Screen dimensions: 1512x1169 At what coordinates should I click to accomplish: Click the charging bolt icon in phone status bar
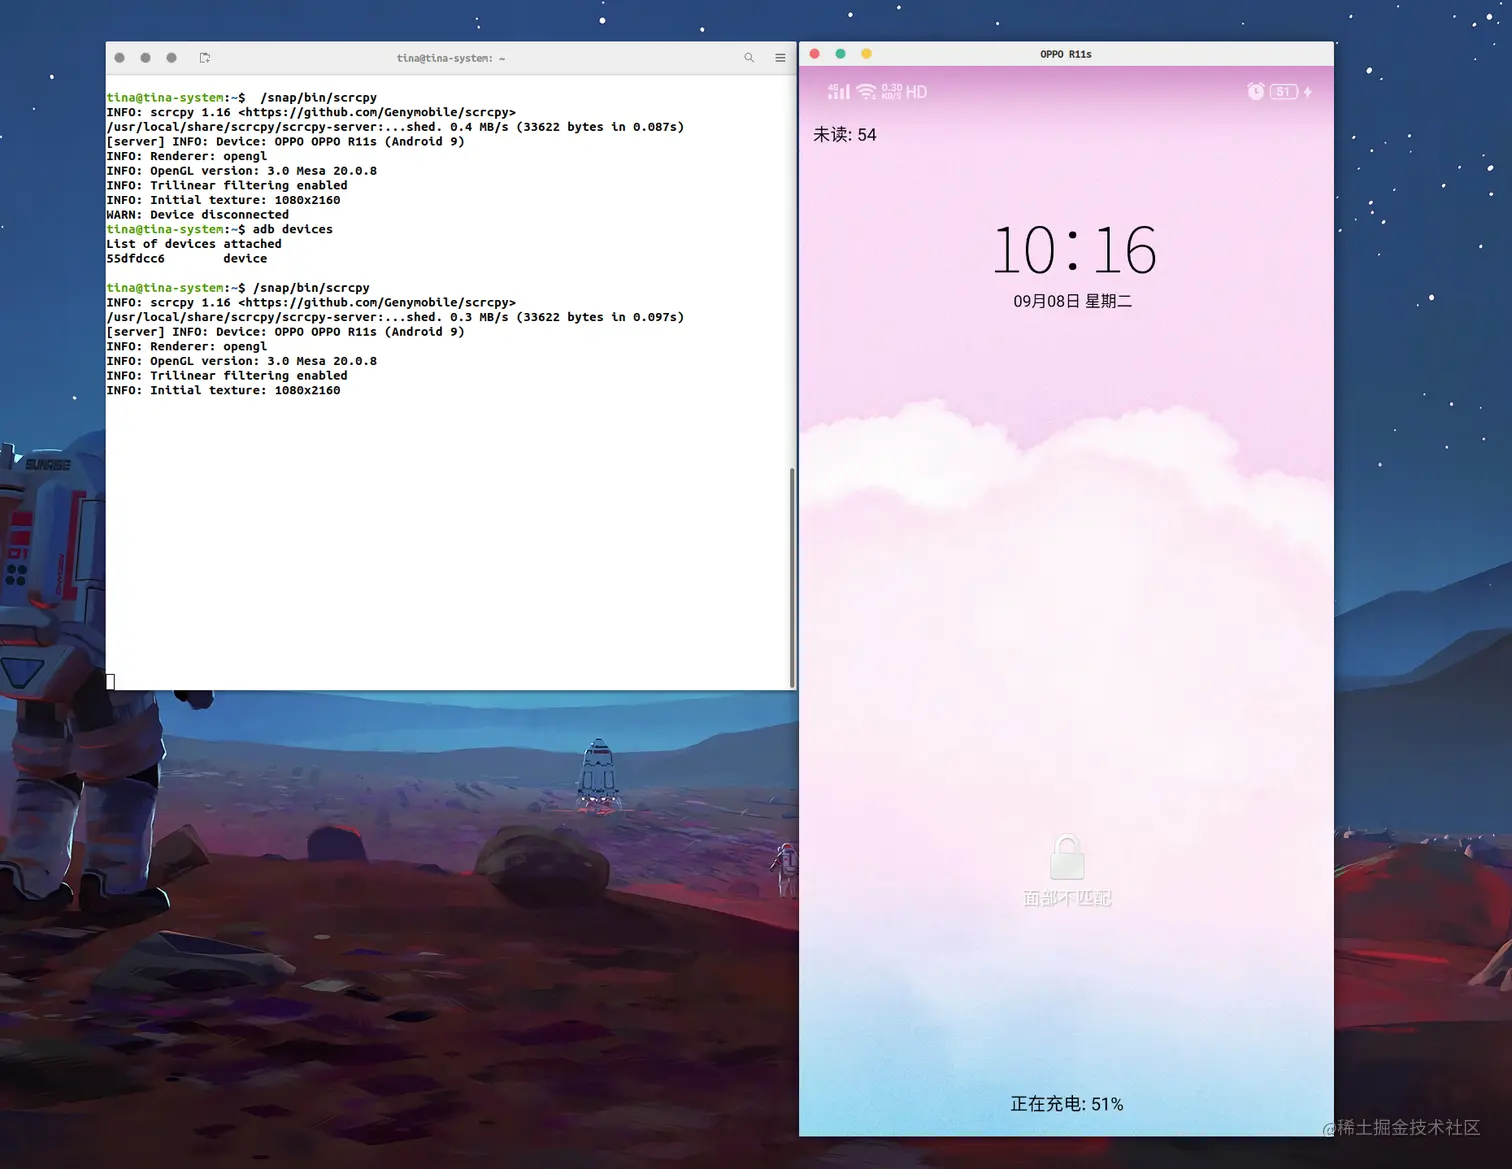click(x=1308, y=92)
